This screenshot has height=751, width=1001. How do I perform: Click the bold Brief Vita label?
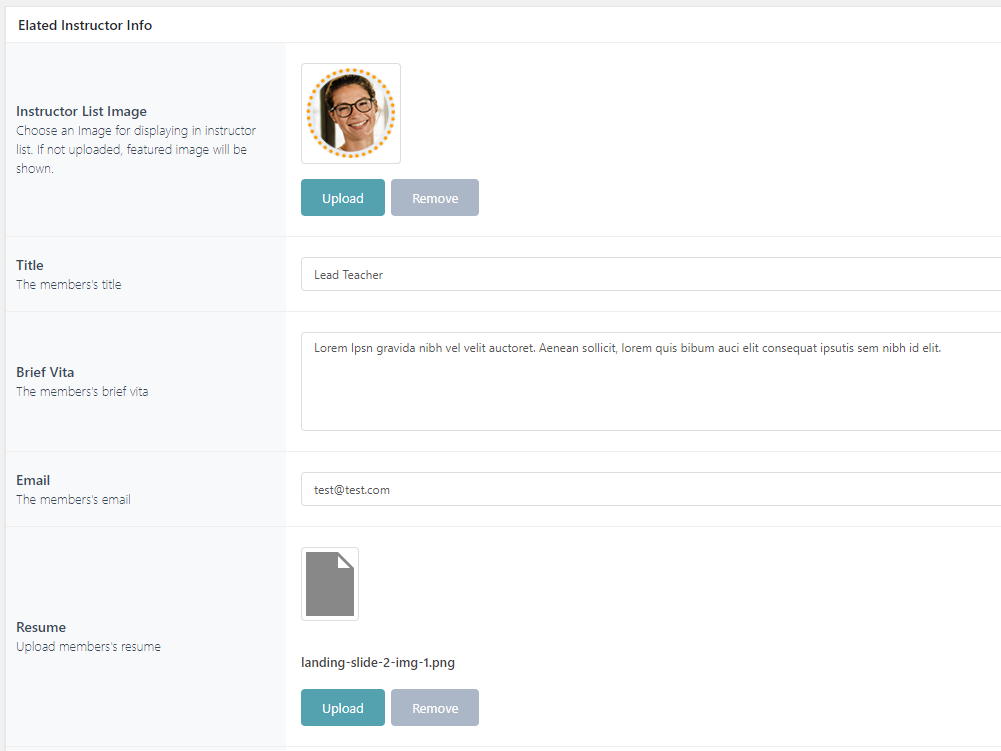point(45,372)
